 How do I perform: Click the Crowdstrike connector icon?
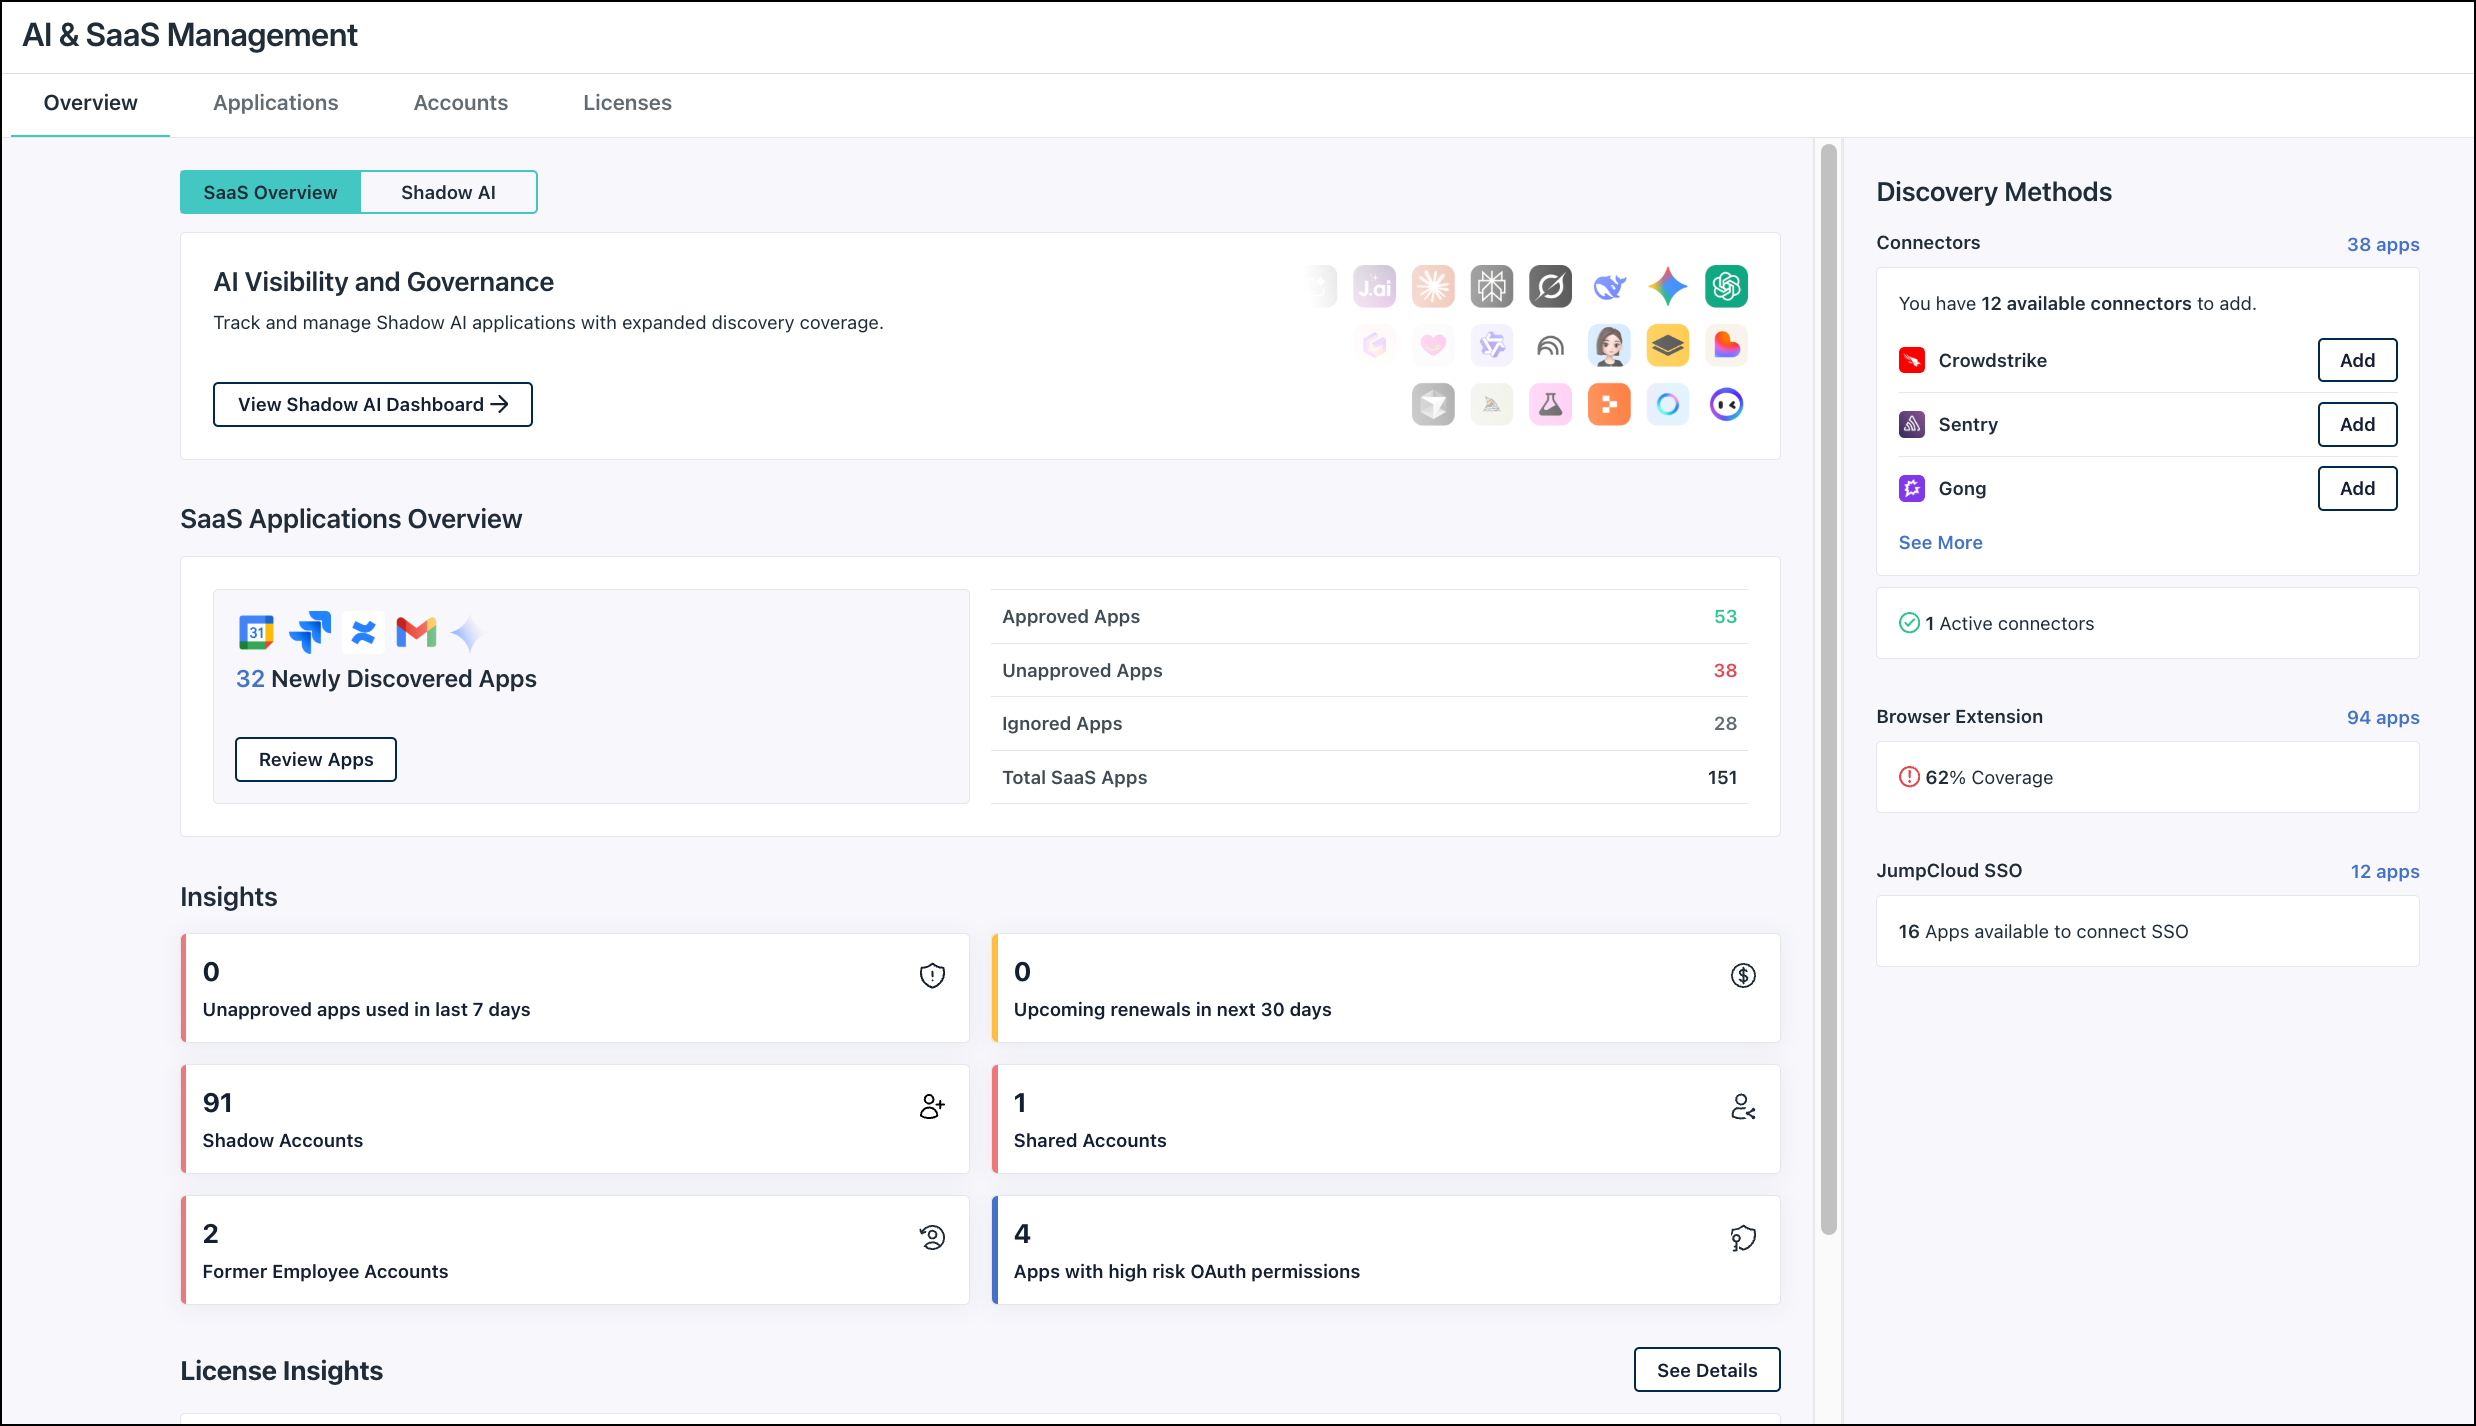click(1912, 360)
